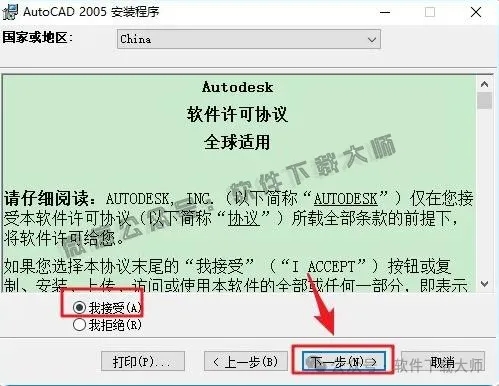Click the 国家或地区 label

[x=37, y=37]
